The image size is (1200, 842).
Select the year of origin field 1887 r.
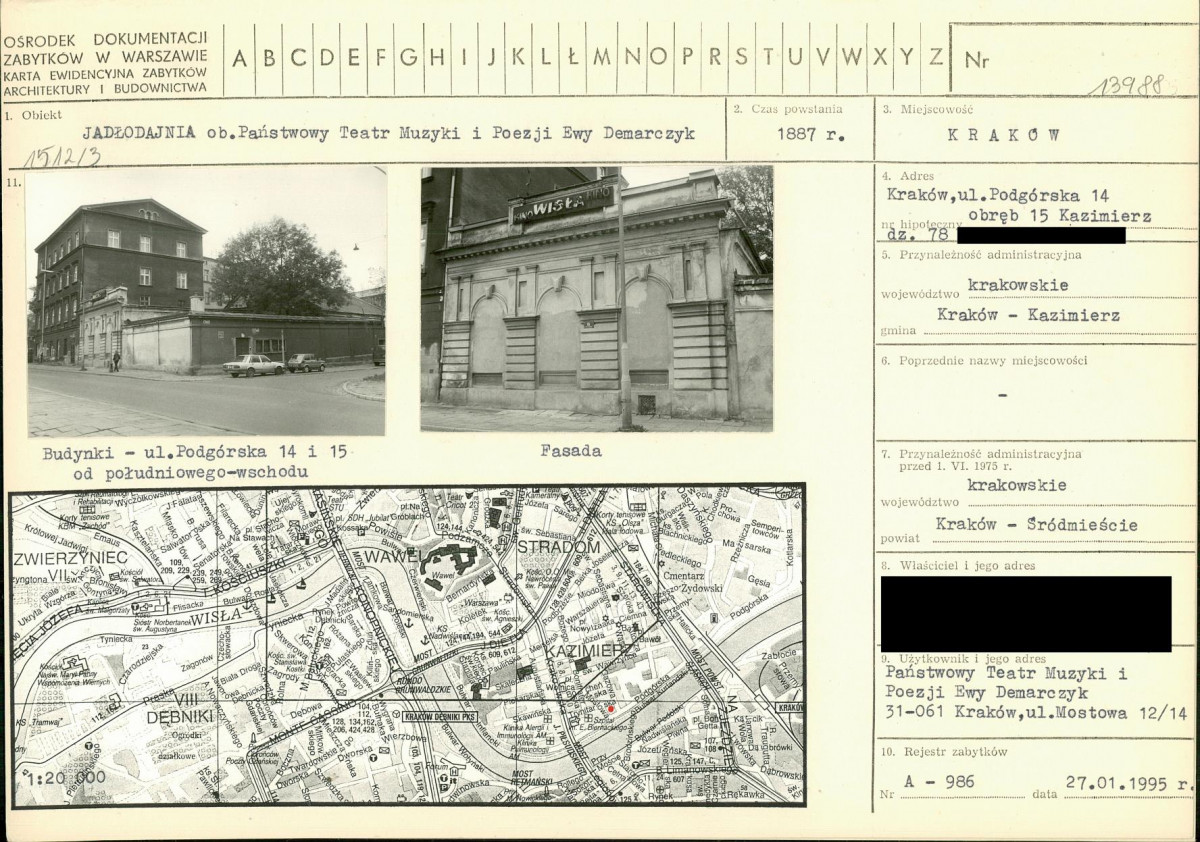tap(797, 134)
